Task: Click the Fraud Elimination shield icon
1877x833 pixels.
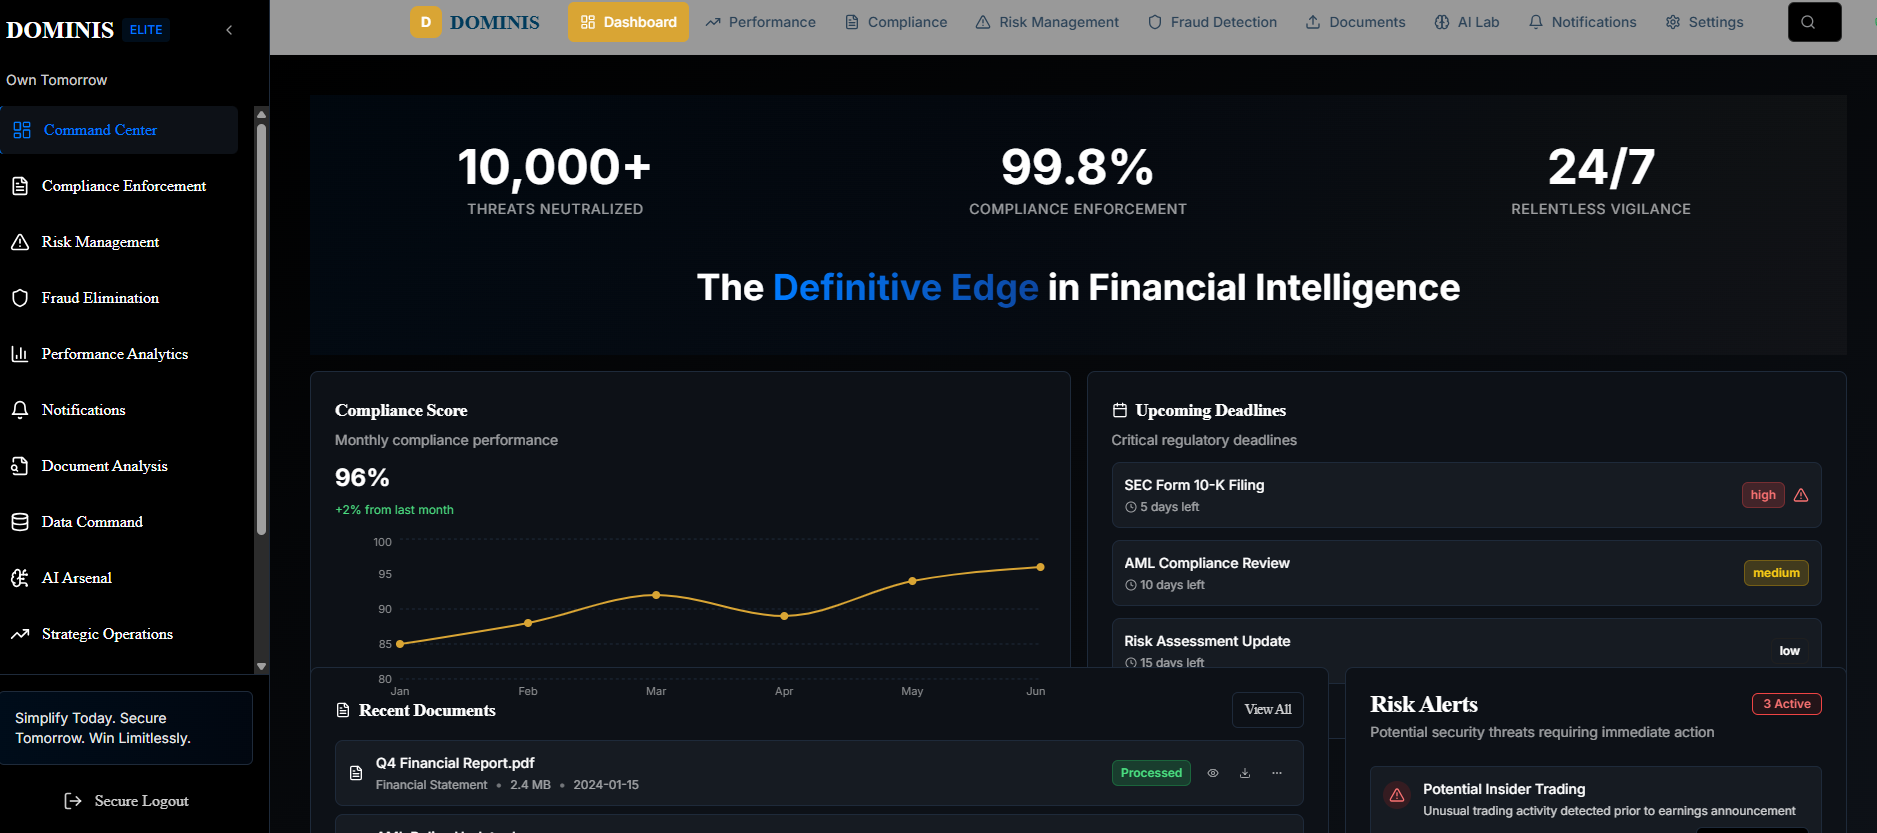Action: [x=20, y=298]
